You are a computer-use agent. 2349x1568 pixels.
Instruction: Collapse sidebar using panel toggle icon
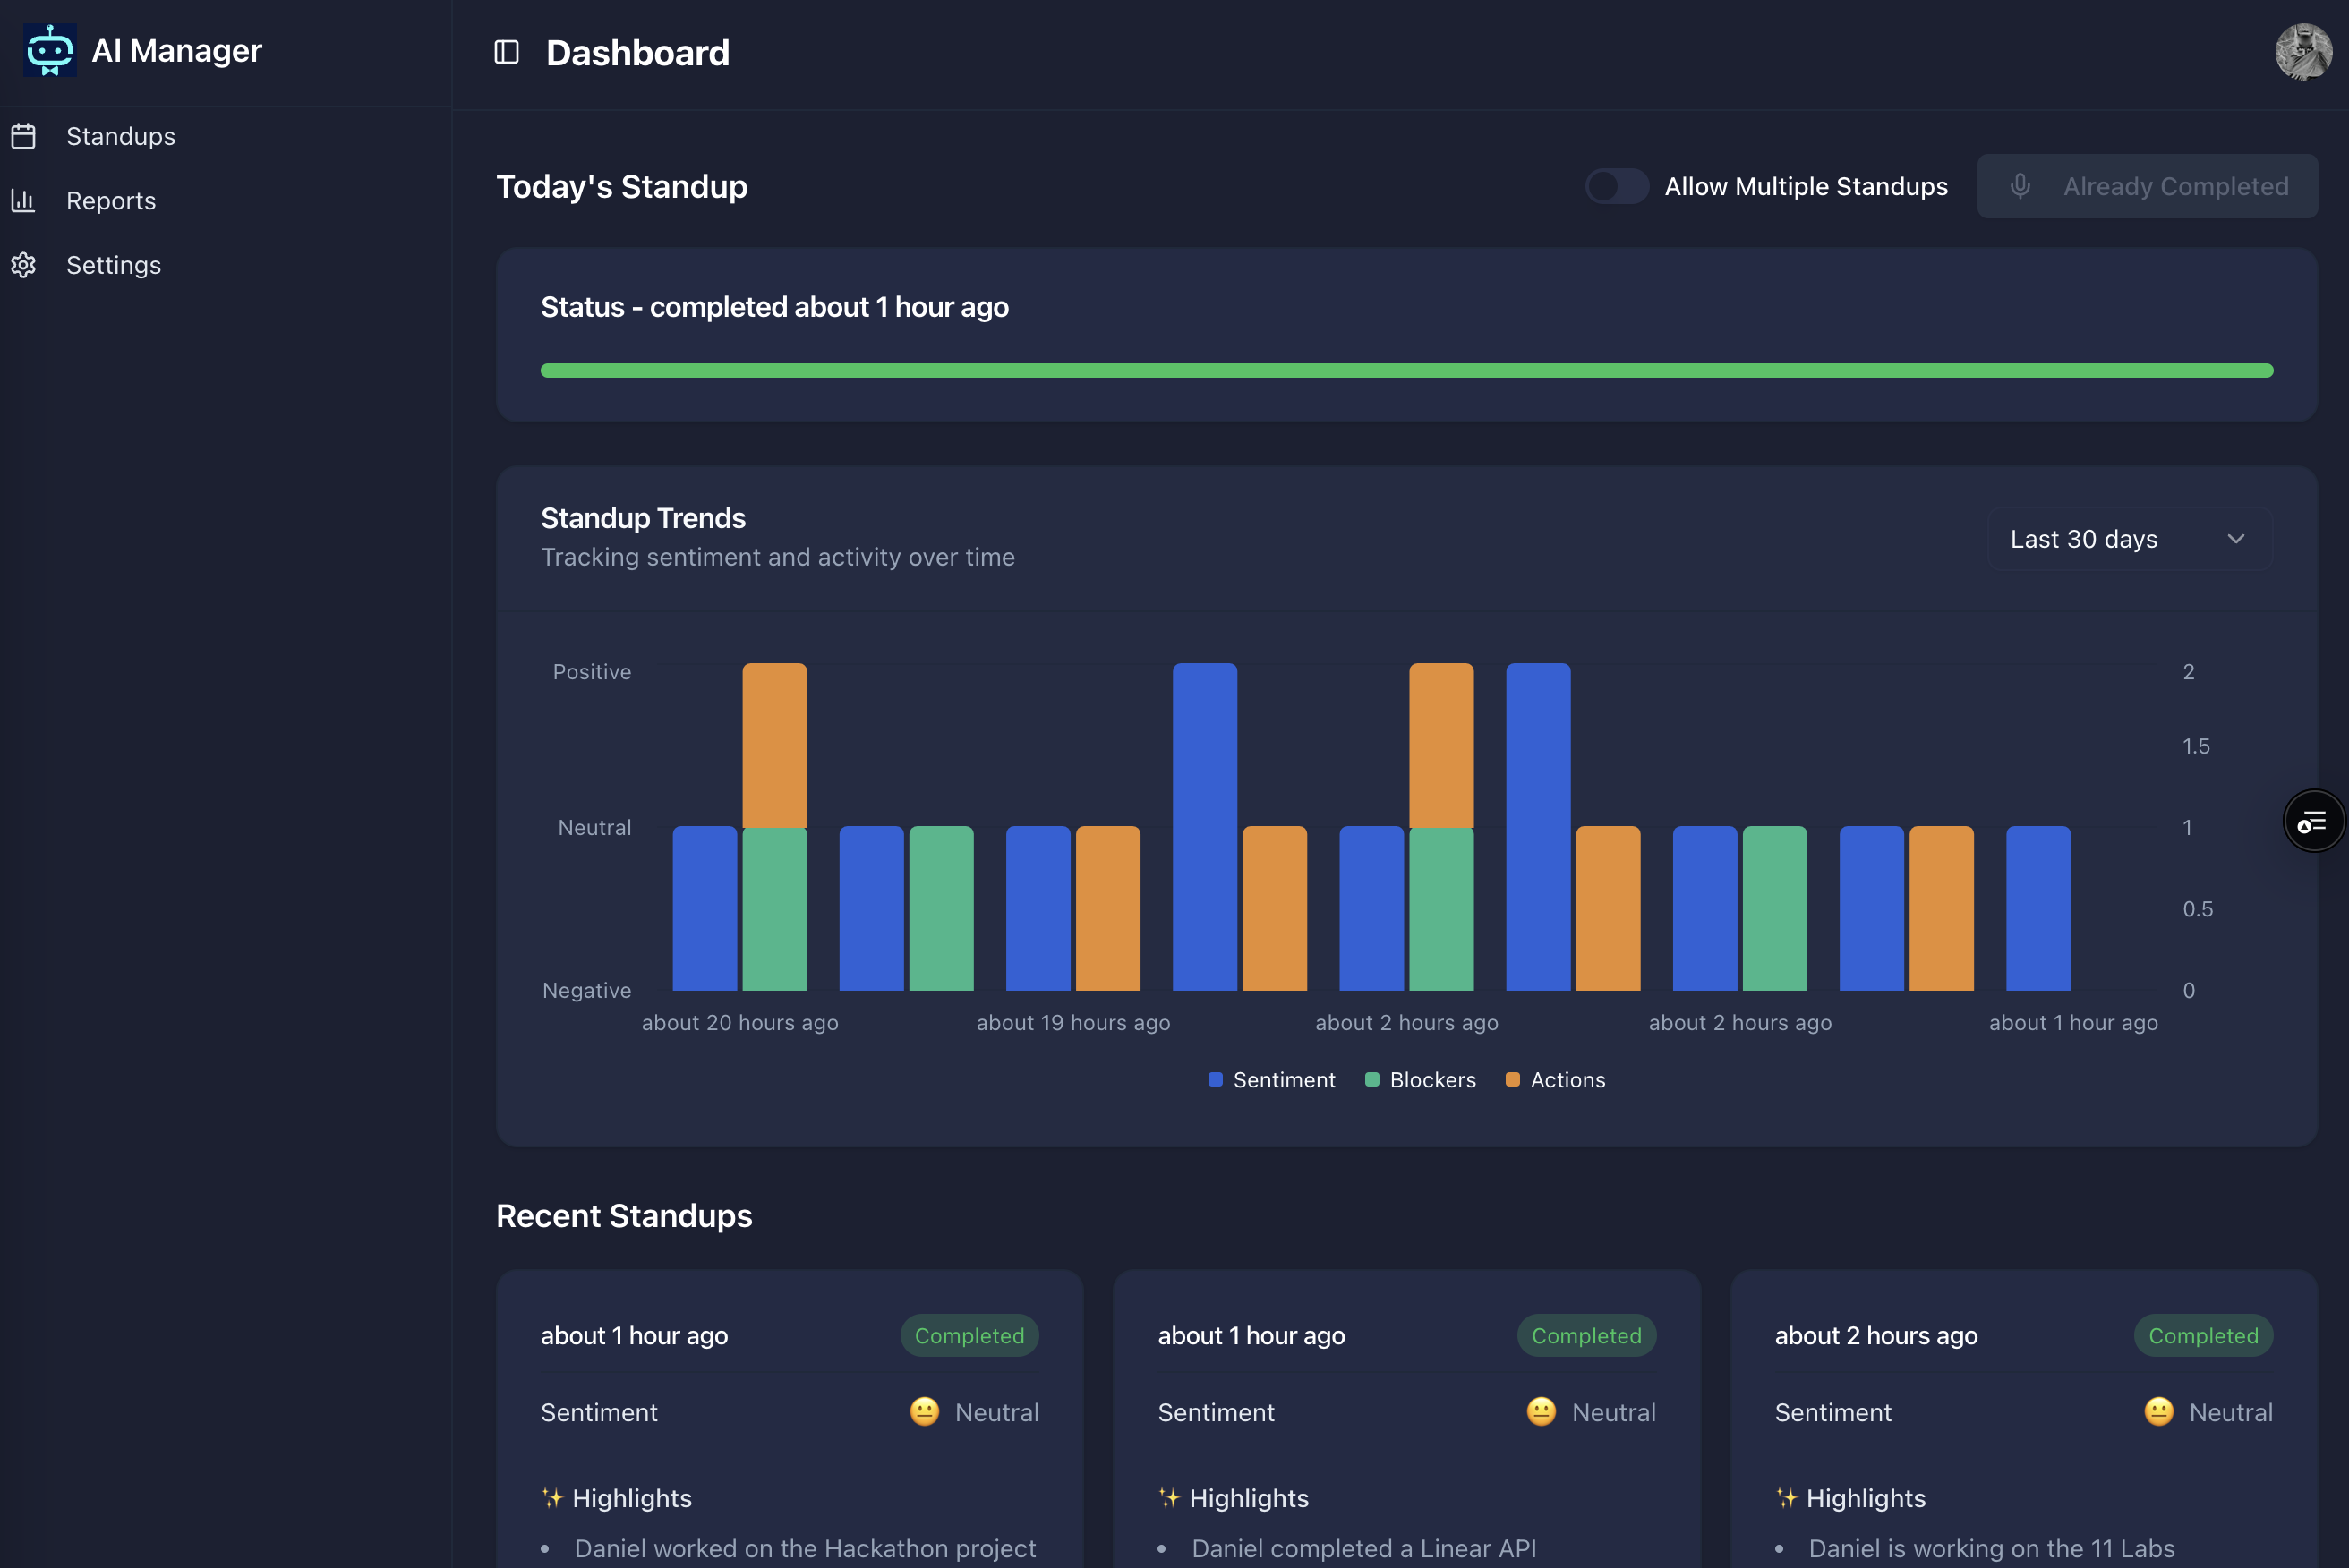(x=506, y=52)
